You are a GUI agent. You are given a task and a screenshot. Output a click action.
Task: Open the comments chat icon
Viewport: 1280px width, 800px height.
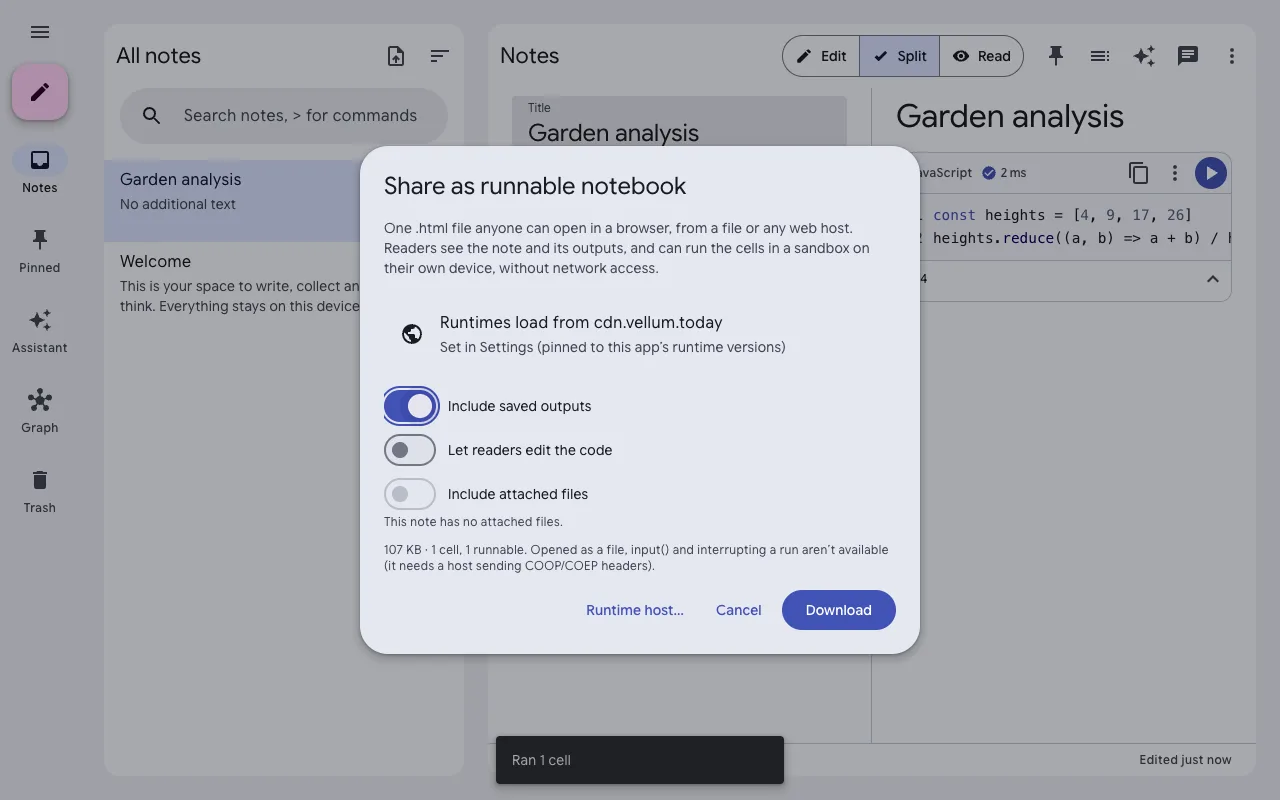click(1188, 56)
